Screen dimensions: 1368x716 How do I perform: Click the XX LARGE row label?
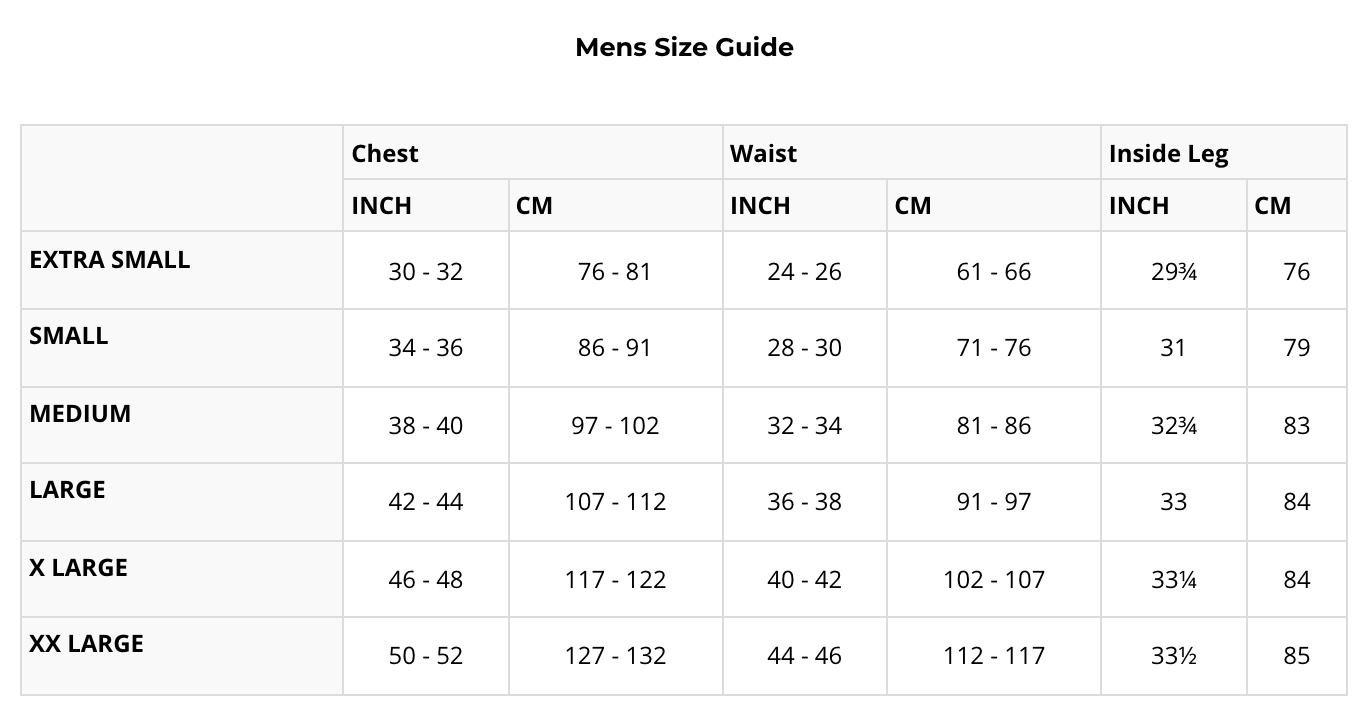(86, 643)
